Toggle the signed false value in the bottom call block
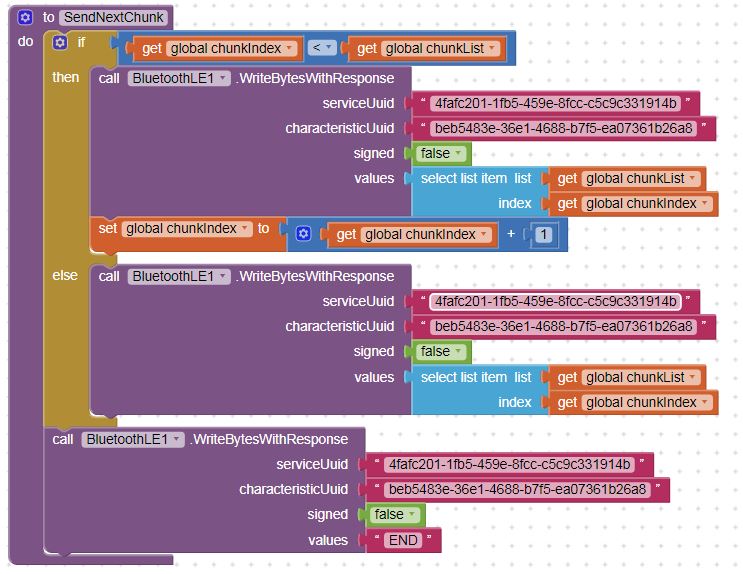The image size is (743, 574). point(395,514)
